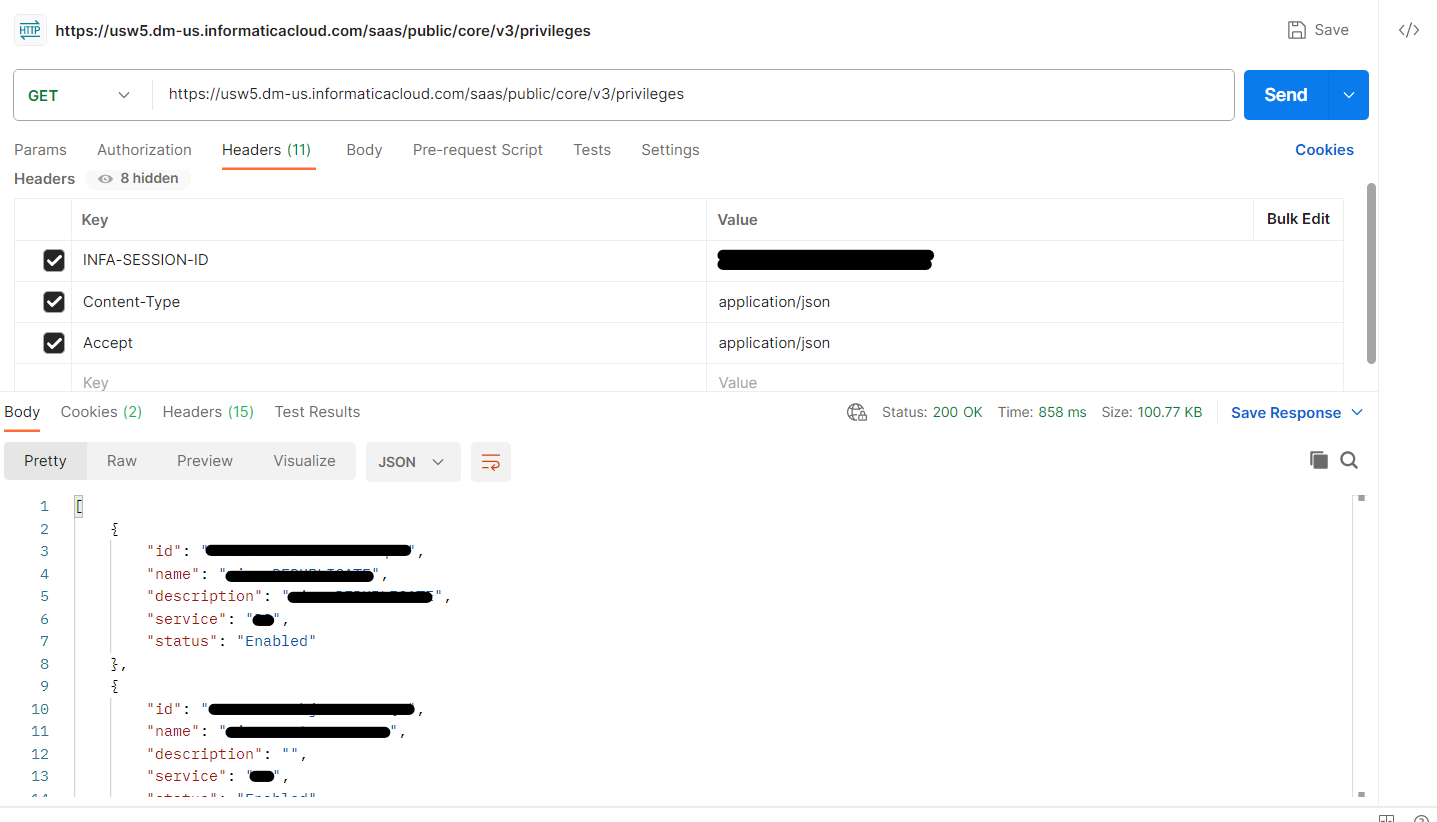The width and height of the screenshot is (1437, 822).
Task: Click line number 7 in response
Action: point(44,641)
